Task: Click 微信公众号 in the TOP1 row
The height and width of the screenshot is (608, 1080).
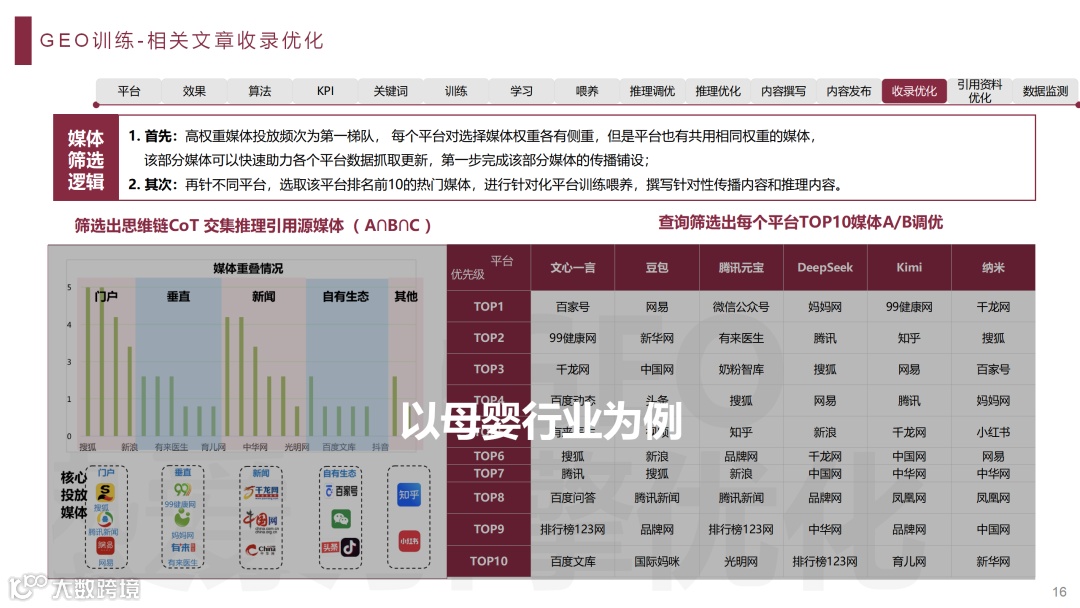Action: coord(740,306)
